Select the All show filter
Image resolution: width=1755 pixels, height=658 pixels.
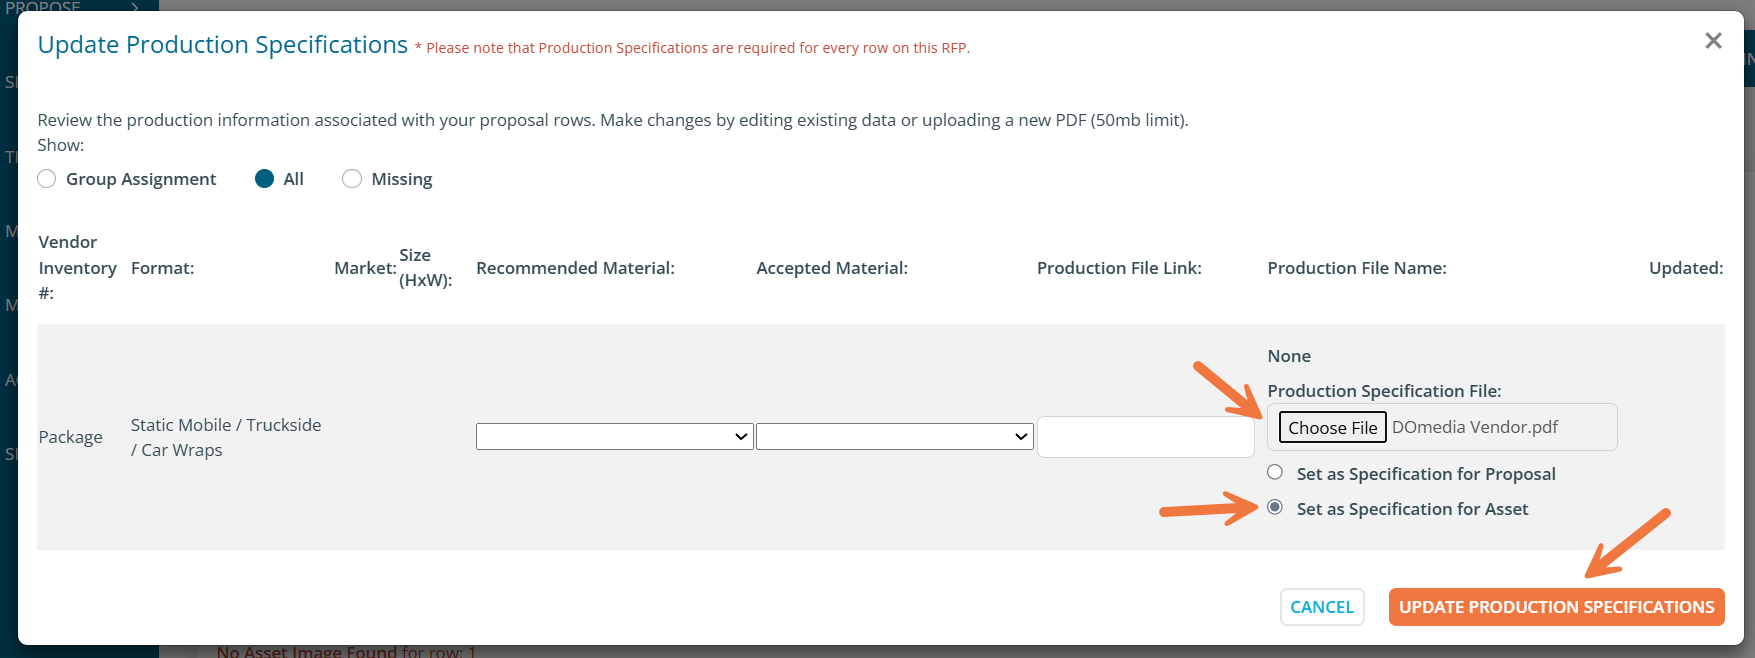pyautogui.click(x=265, y=179)
